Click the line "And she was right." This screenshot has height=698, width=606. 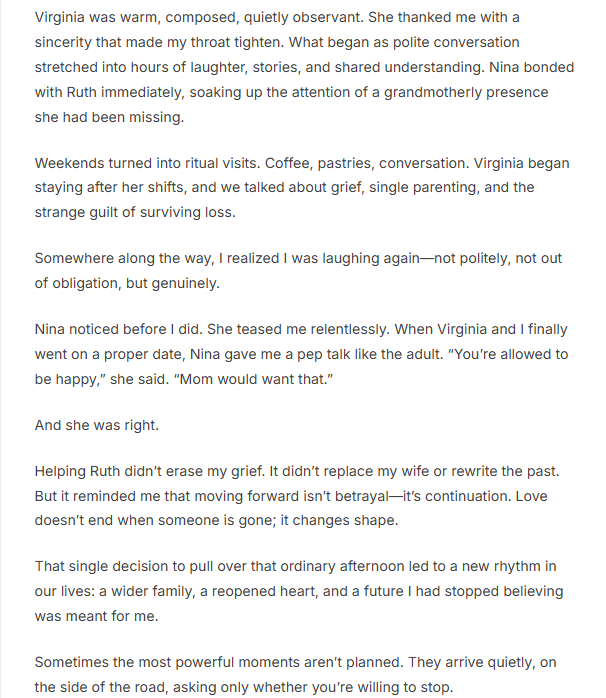point(97,424)
